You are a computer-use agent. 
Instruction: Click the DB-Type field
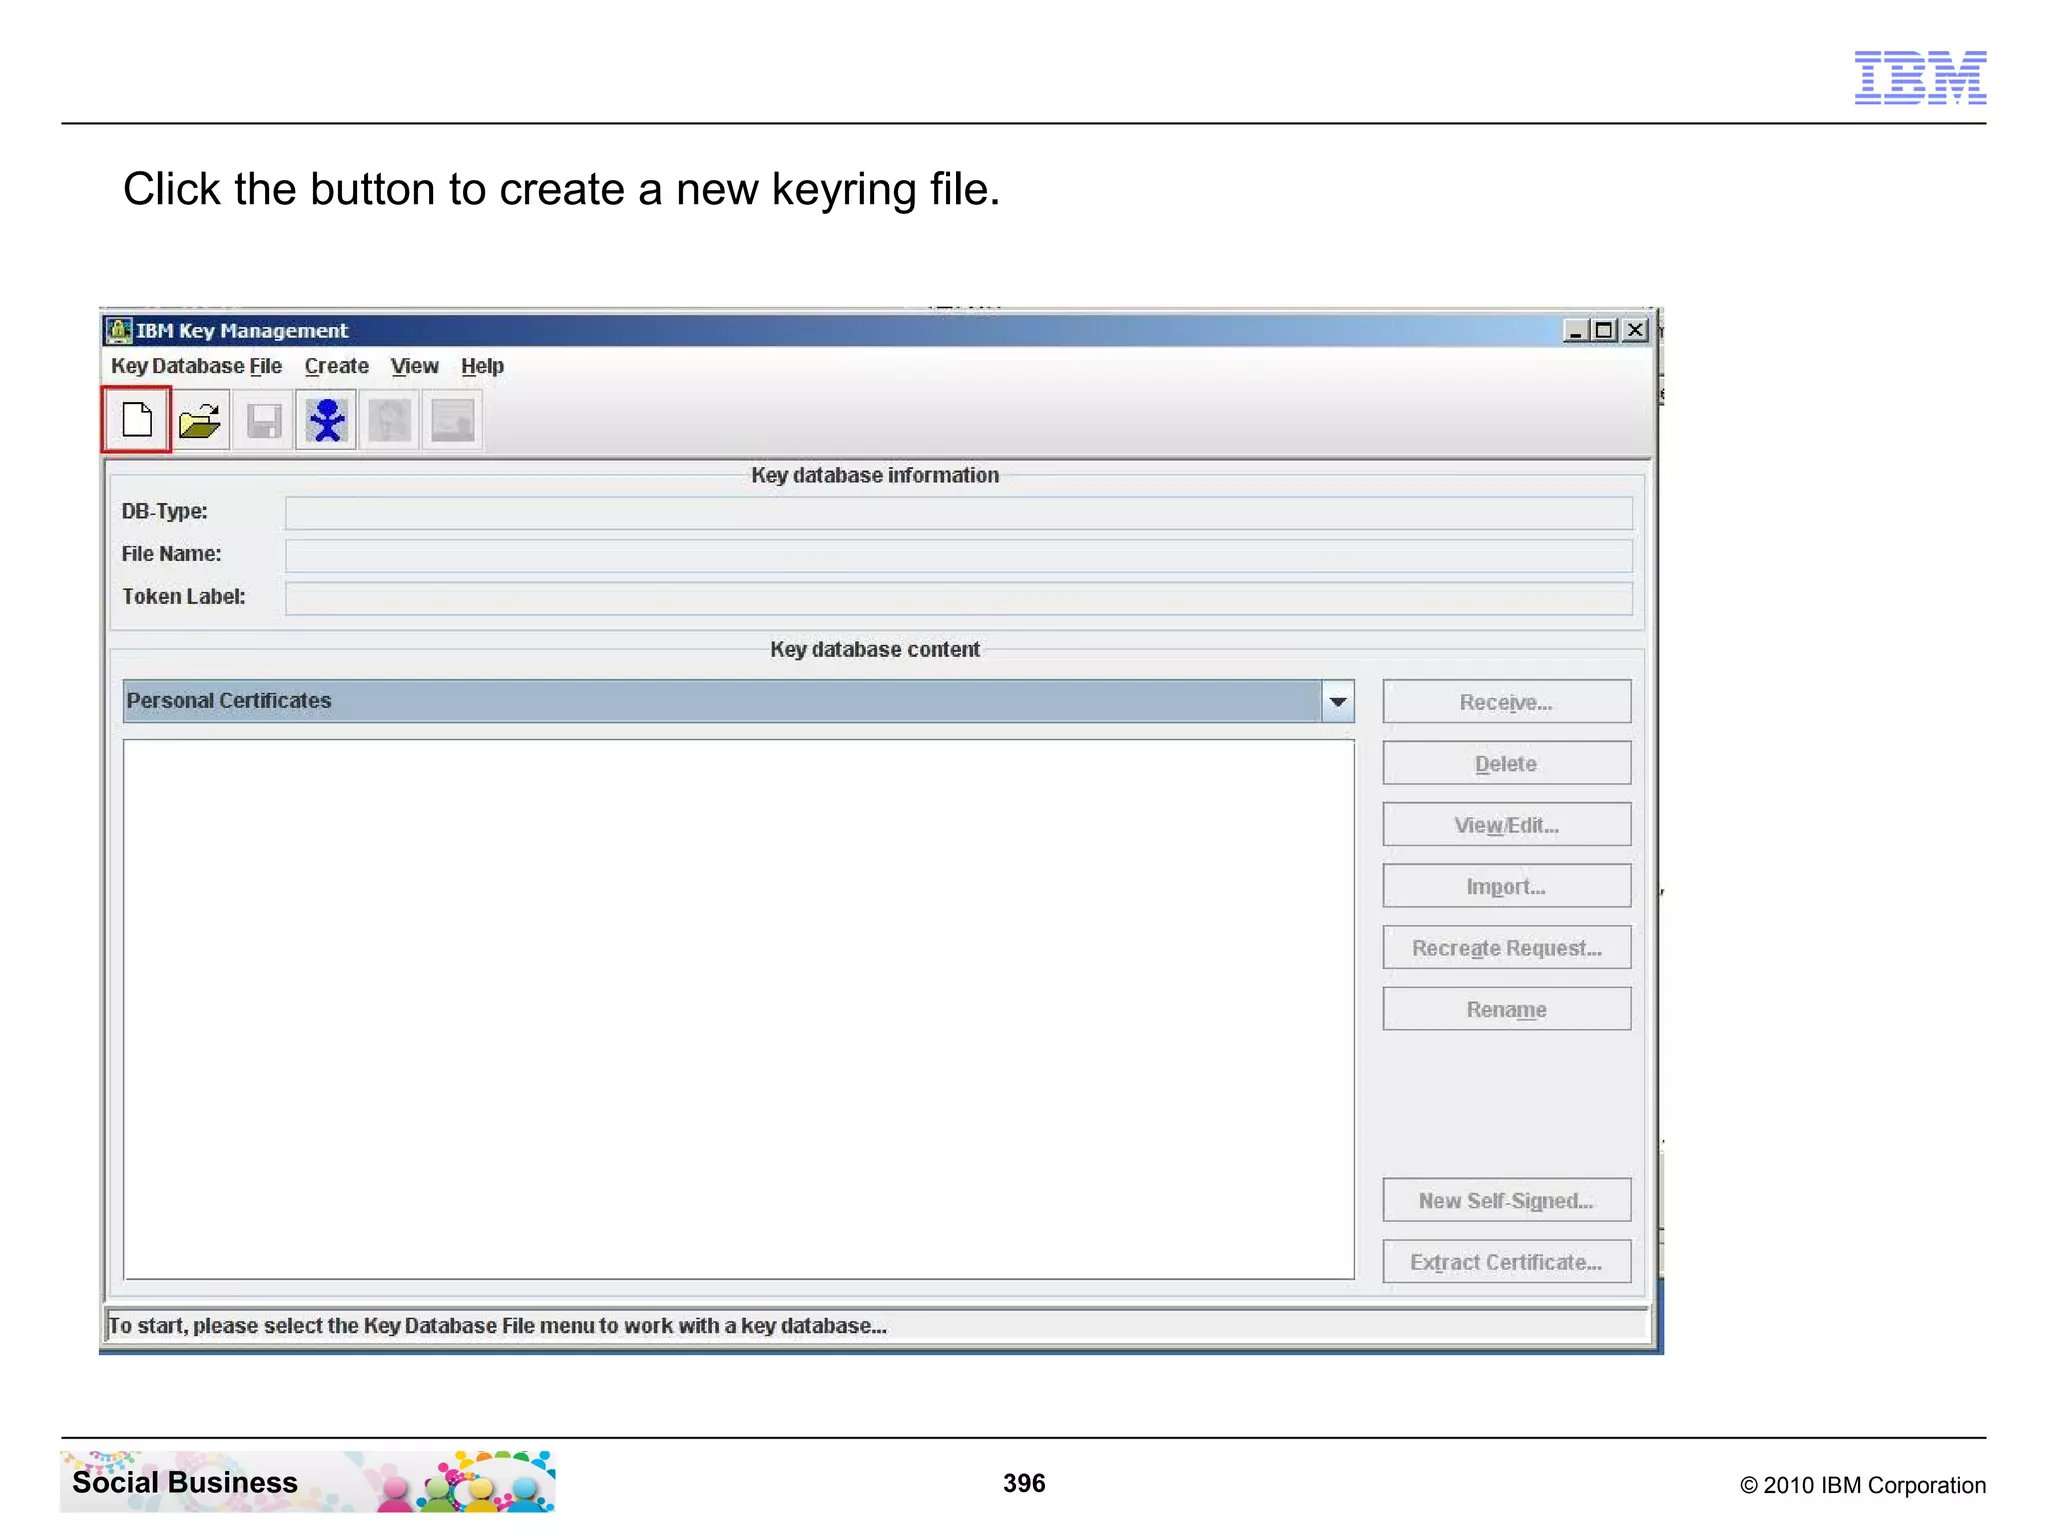[x=958, y=513]
